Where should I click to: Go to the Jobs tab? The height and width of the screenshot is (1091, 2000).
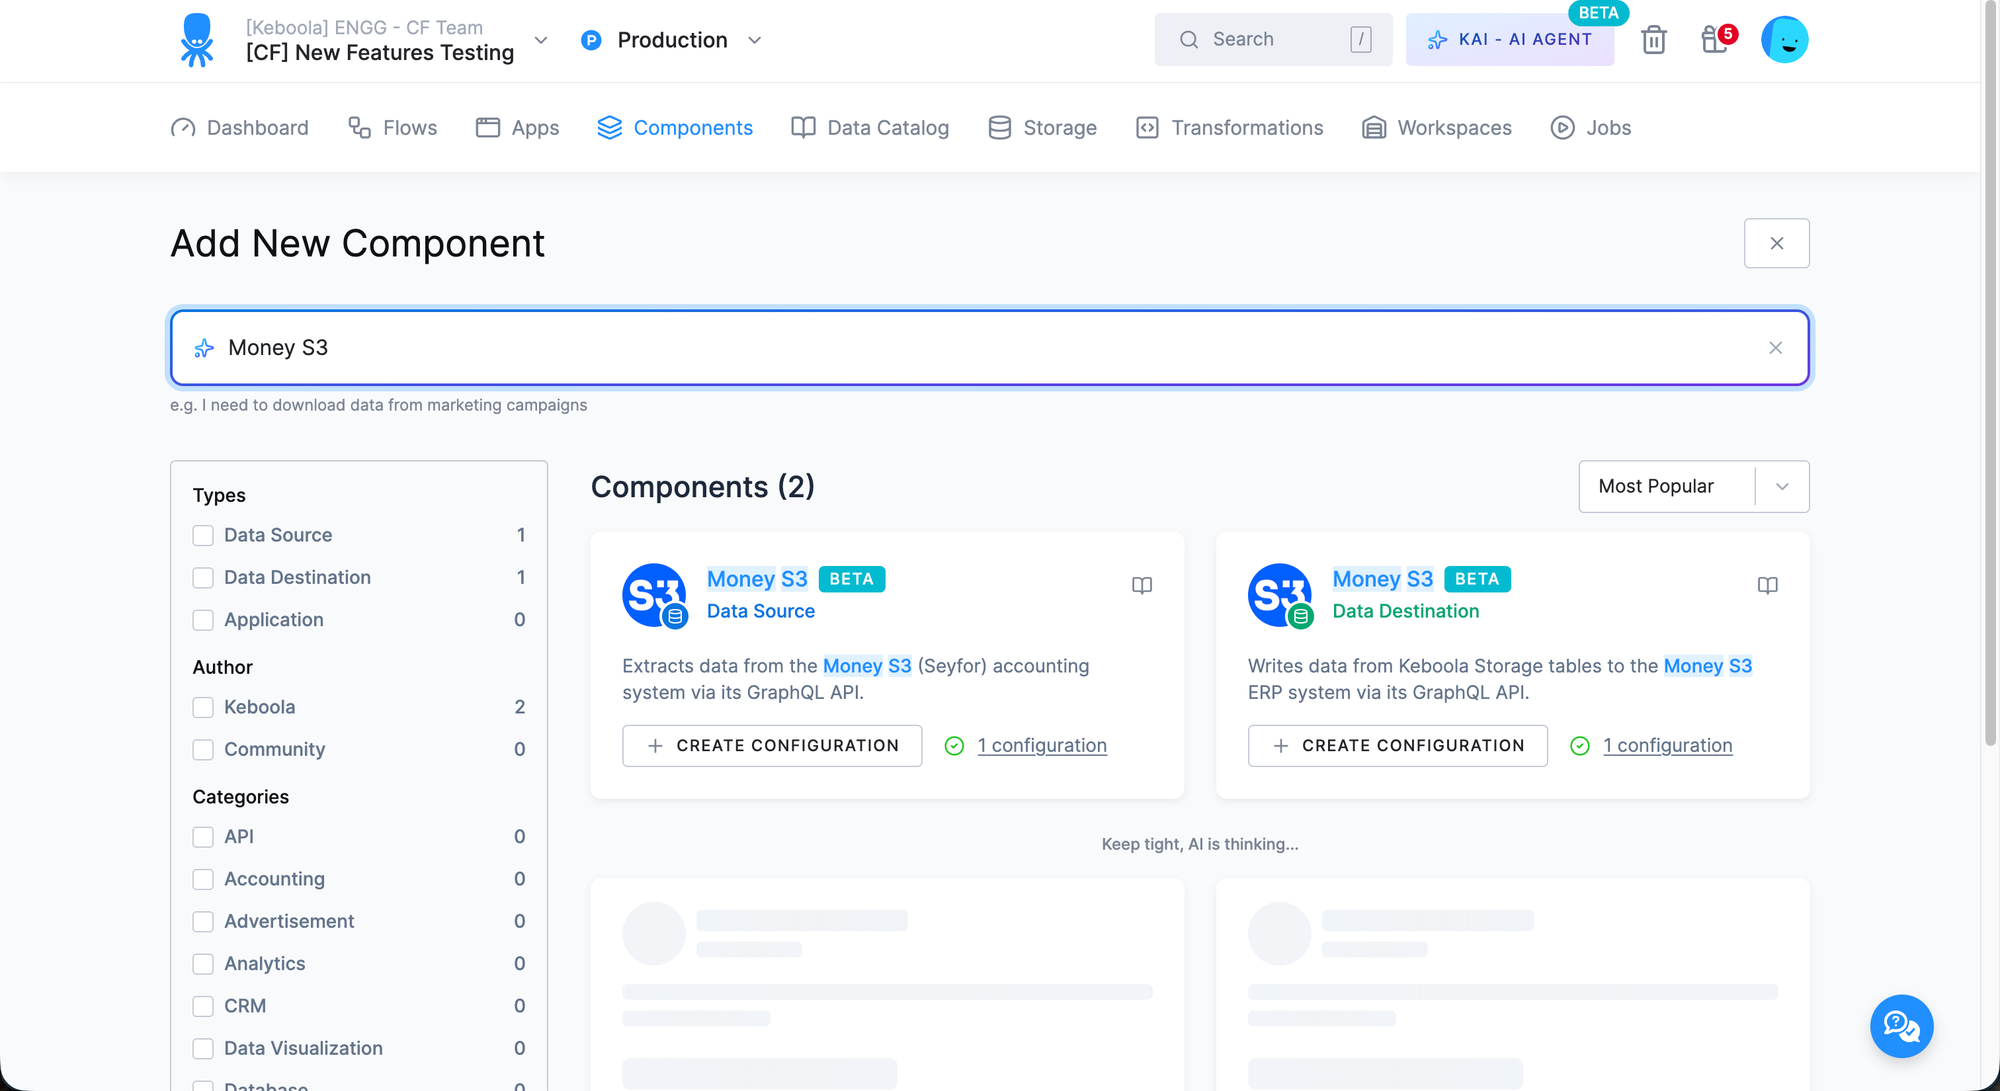click(1591, 128)
